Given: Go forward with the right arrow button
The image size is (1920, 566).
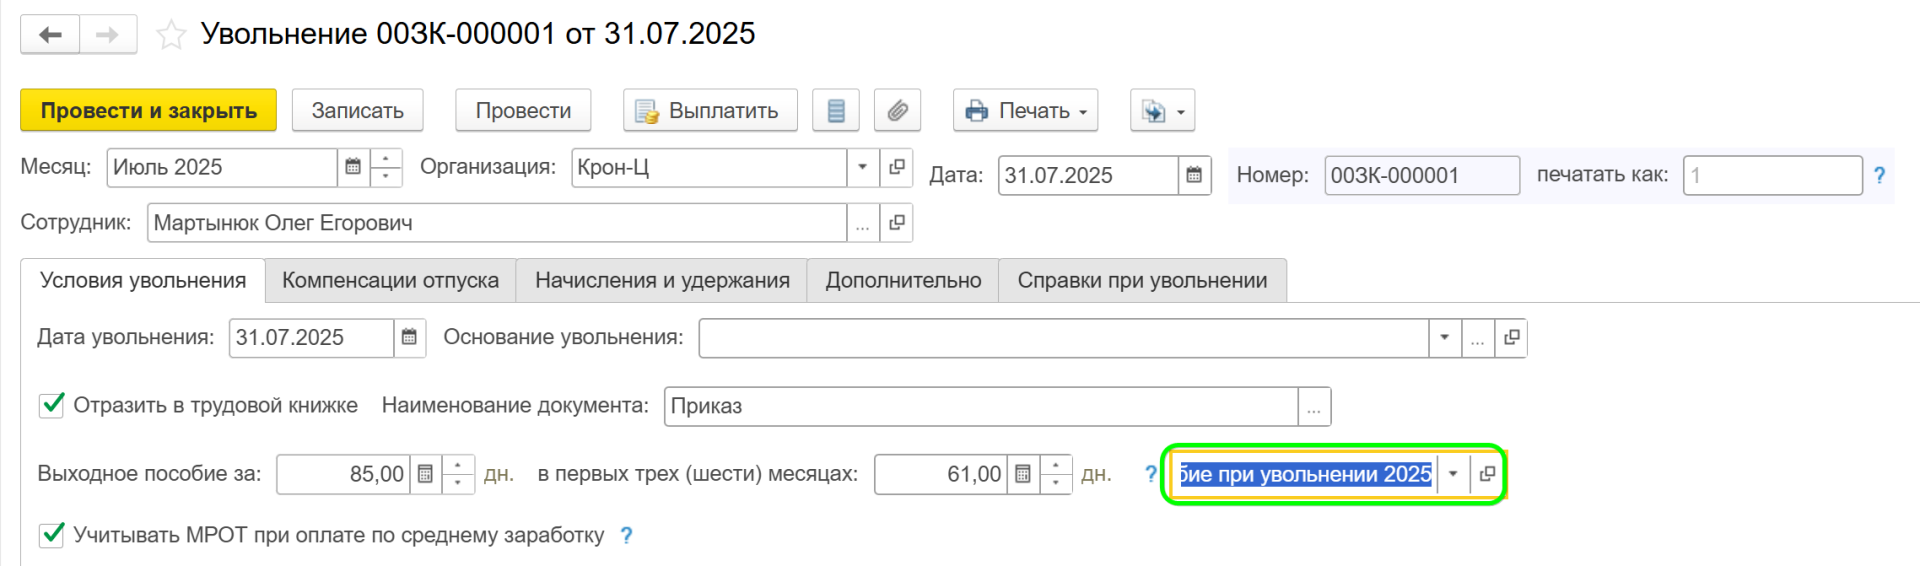Looking at the screenshot, I should point(108,35).
